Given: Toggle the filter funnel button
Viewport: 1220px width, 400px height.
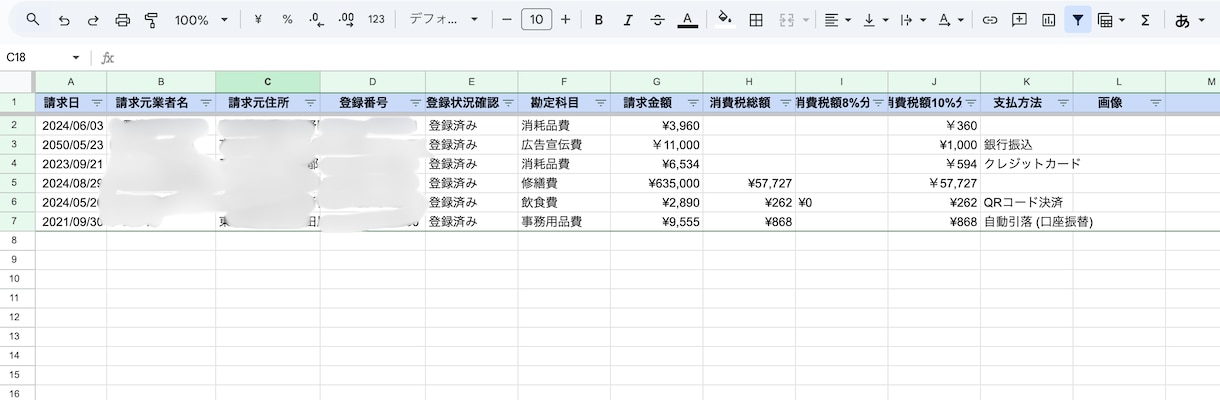Looking at the screenshot, I should (x=1078, y=20).
